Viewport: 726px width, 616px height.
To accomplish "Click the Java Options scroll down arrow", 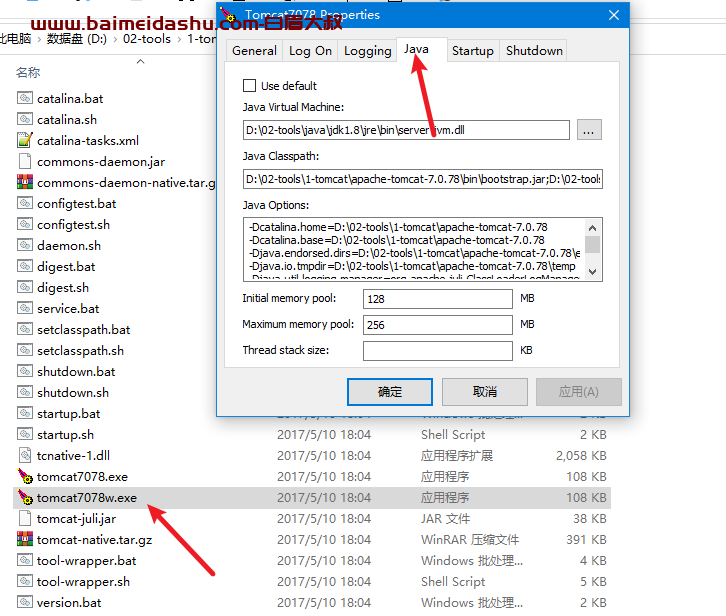I will 592,271.
